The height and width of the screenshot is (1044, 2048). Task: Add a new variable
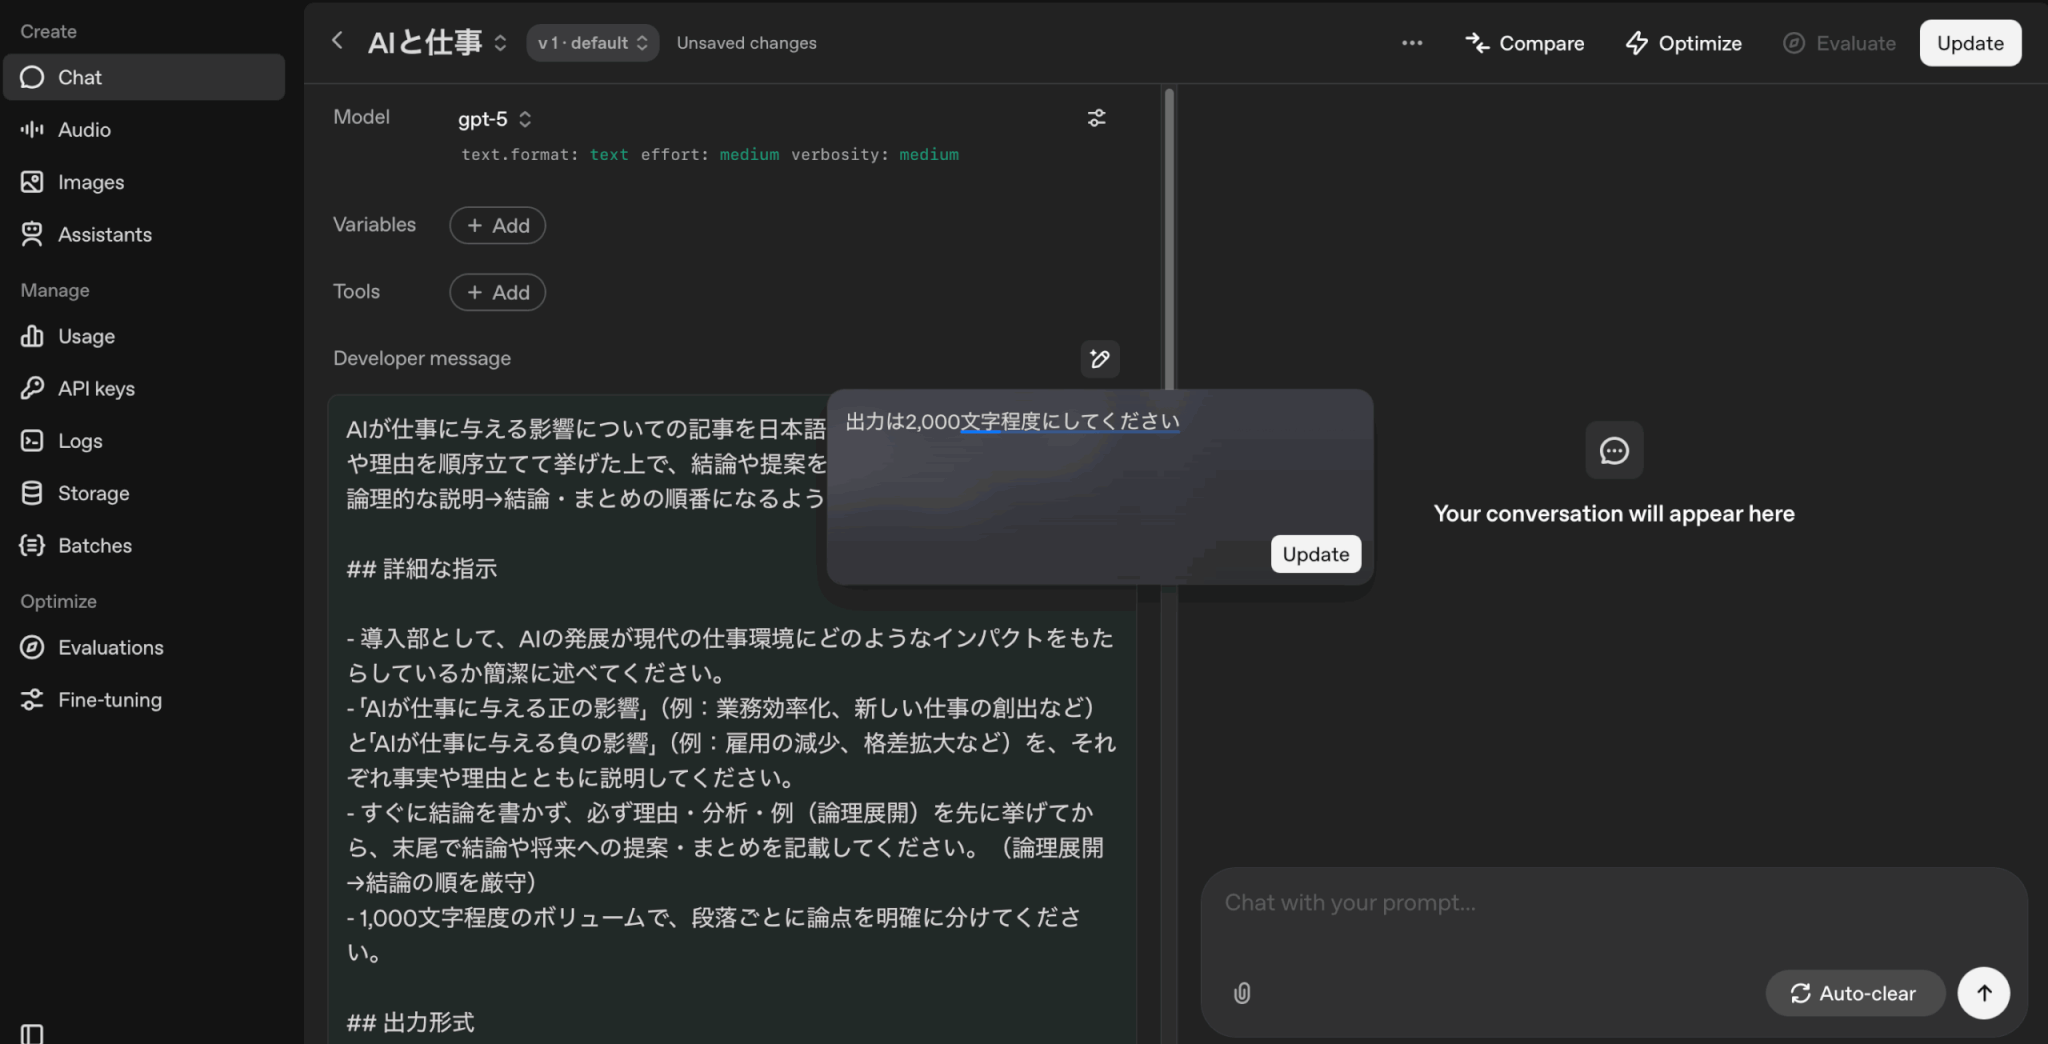click(497, 226)
